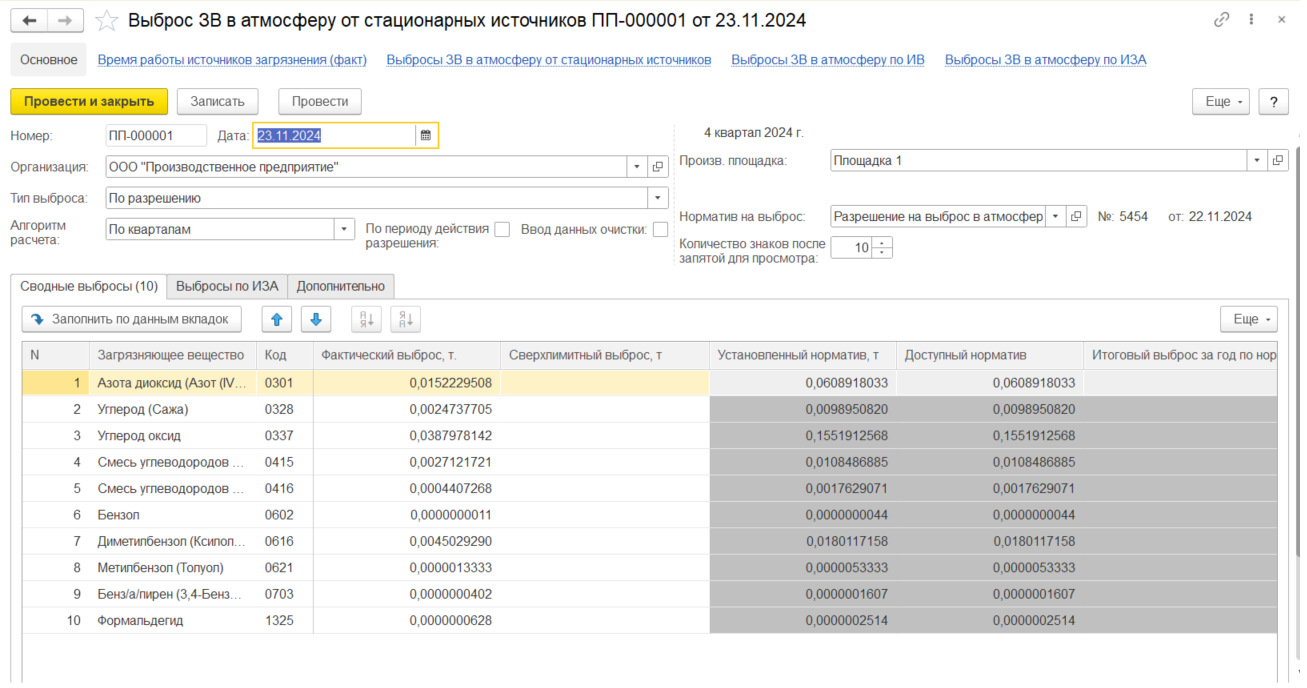Open the calendar picker for Дата field
The image size is (1307, 688).
426,136
